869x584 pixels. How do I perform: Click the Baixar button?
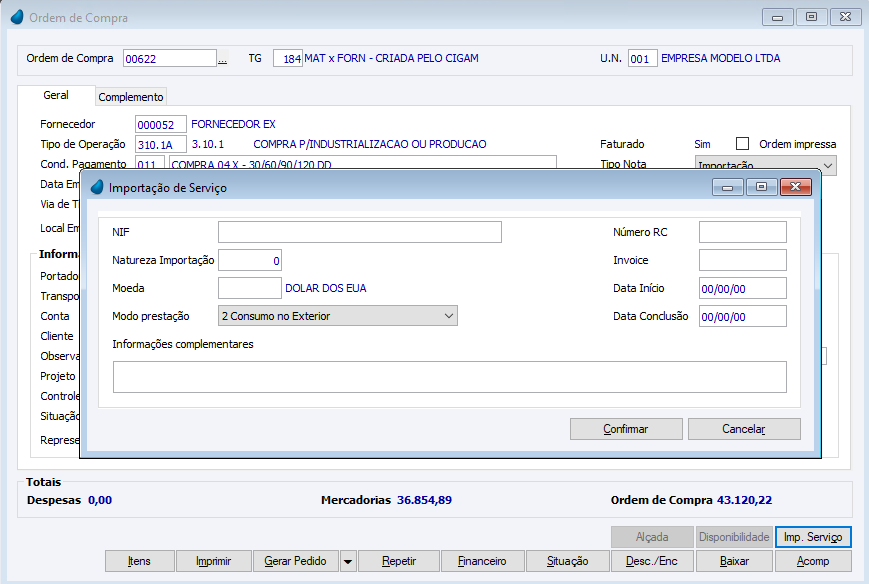[734, 561]
